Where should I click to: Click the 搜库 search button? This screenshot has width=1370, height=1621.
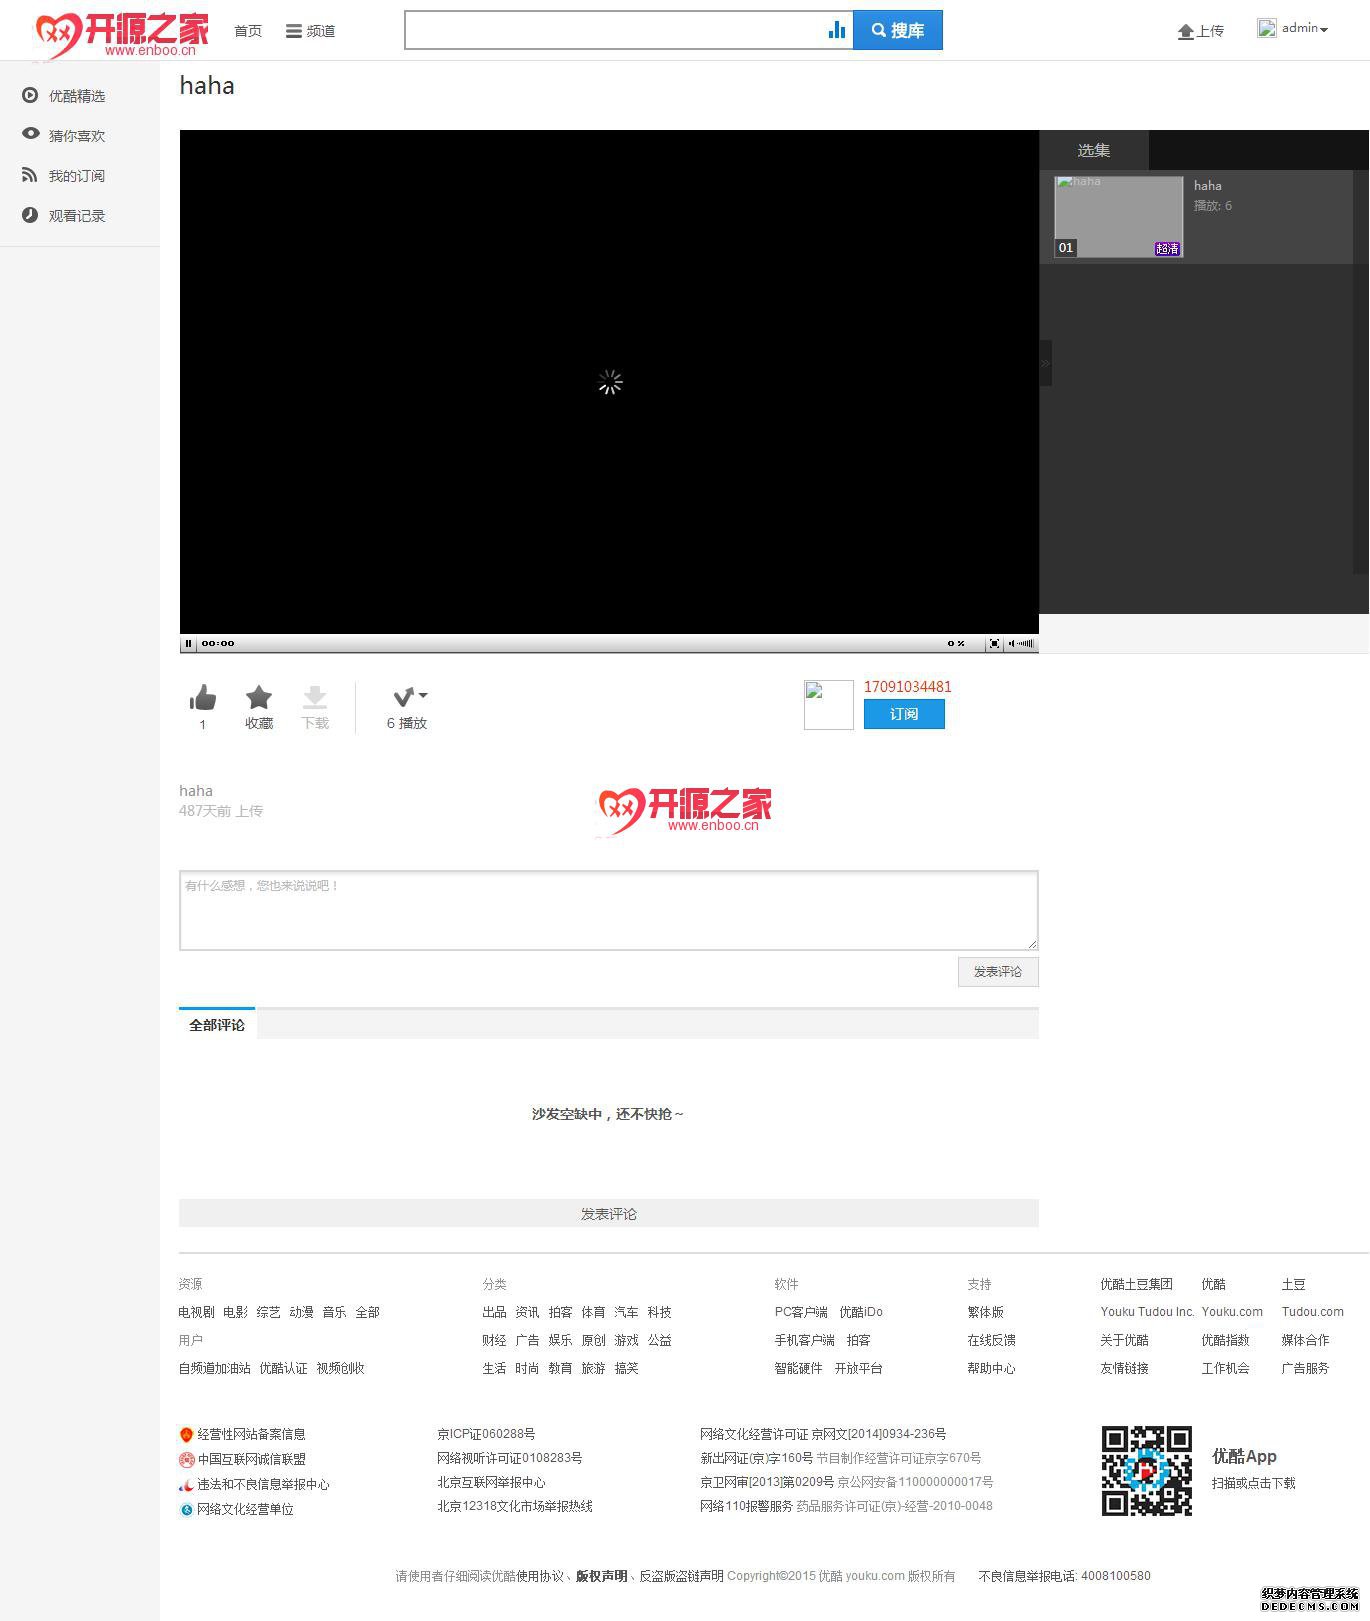[898, 30]
